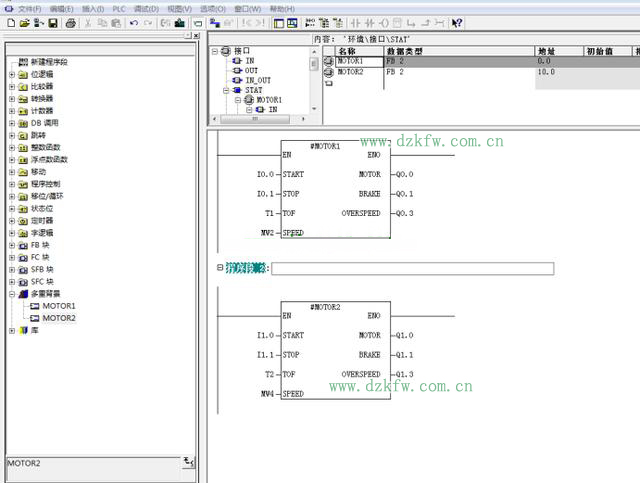Collapse the 多重背景 multi-instance node
The height and width of the screenshot is (483, 640).
12,294
